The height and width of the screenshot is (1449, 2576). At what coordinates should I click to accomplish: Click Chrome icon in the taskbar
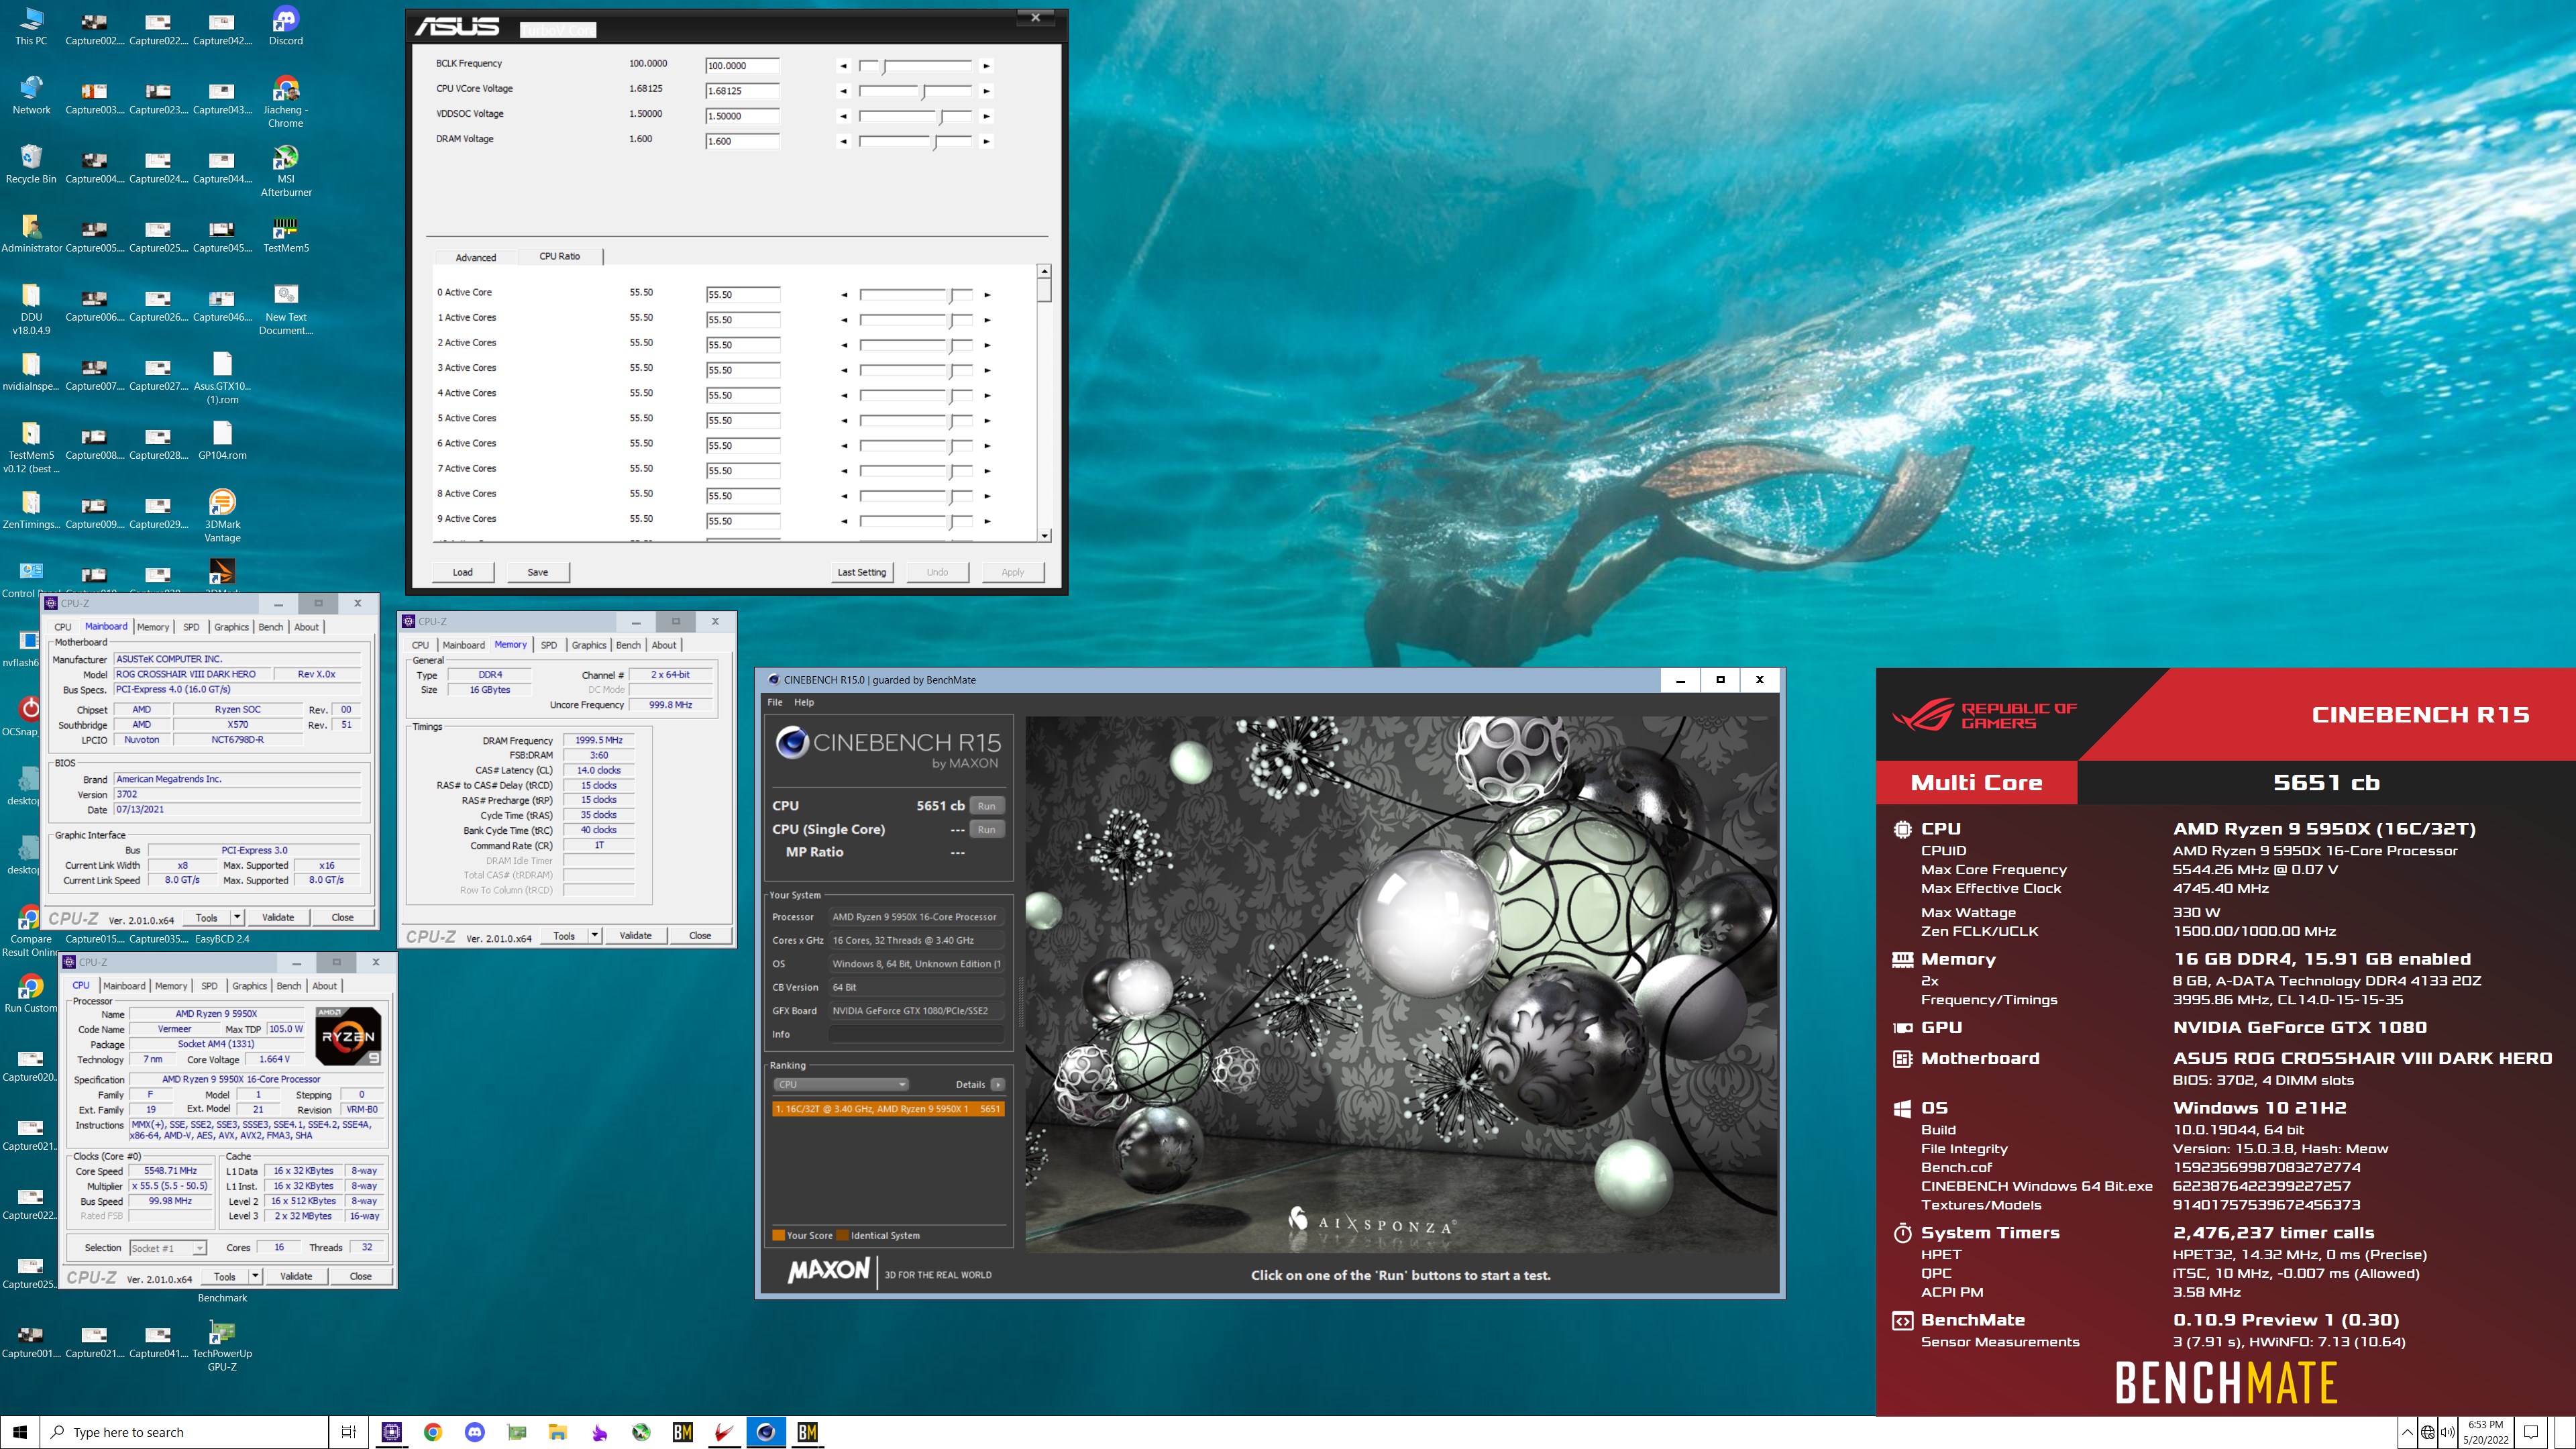tap(433, 1432)
